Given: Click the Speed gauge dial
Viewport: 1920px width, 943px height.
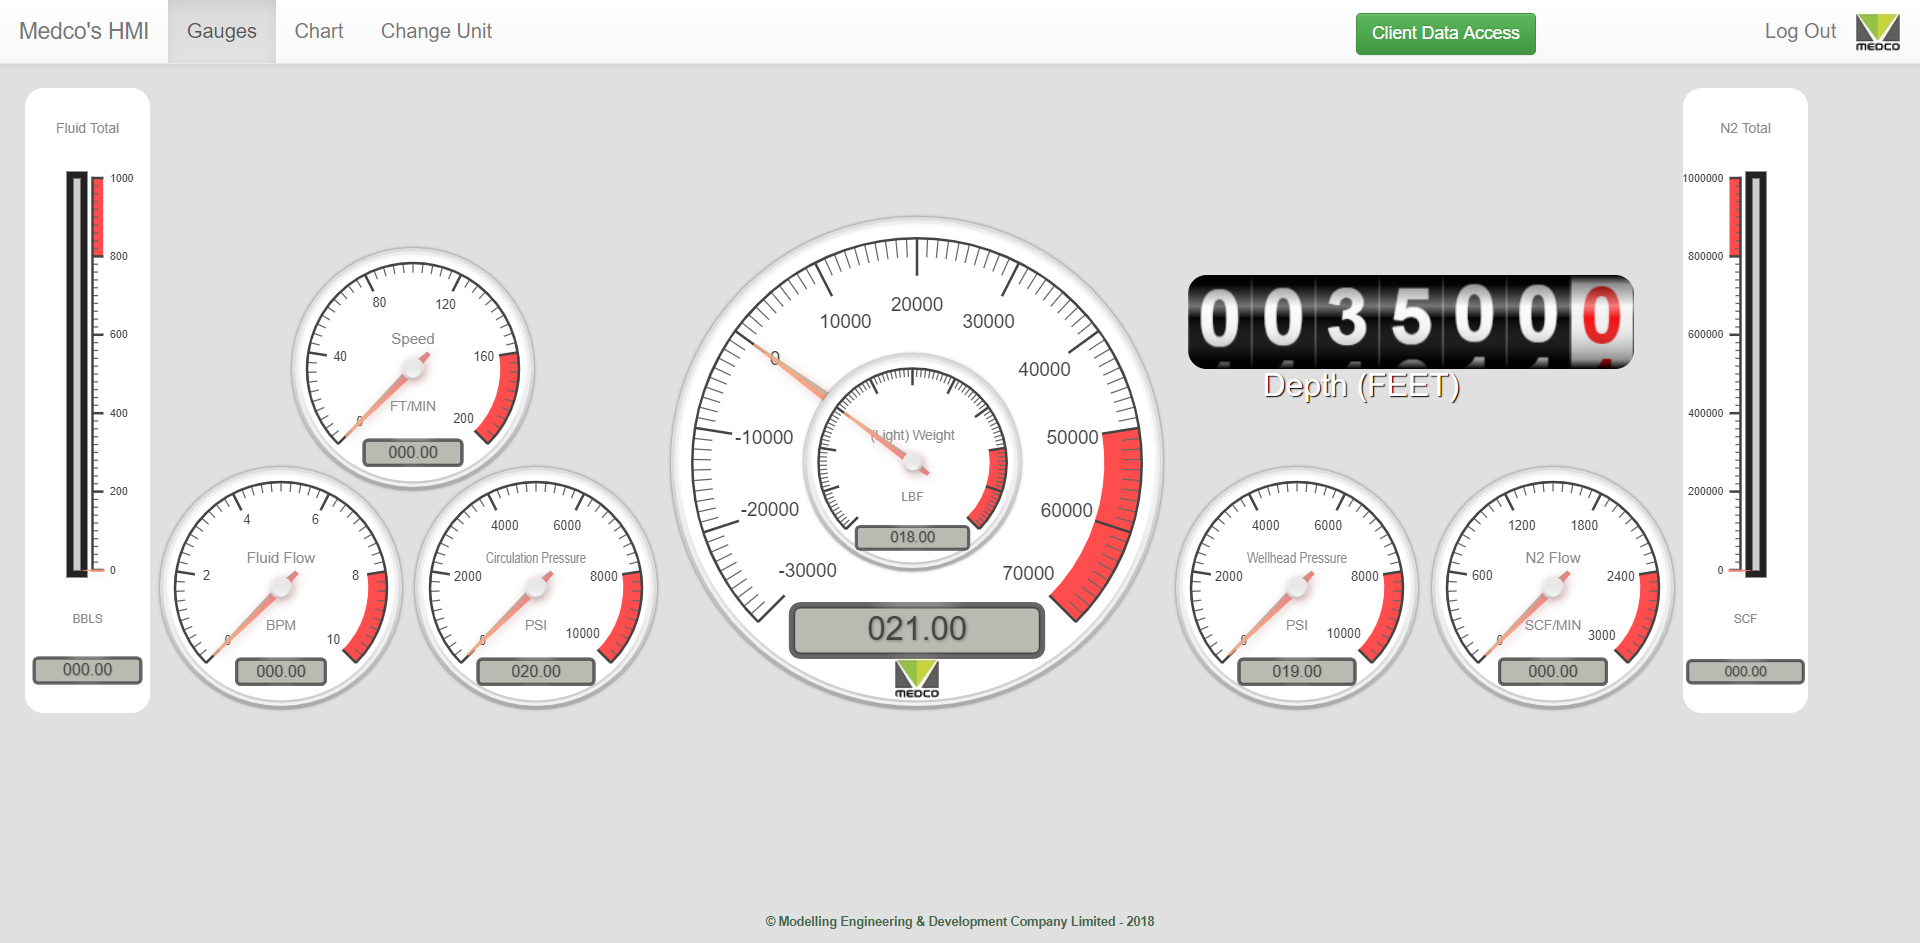Looking at the screenshot, I should (413, 368).
